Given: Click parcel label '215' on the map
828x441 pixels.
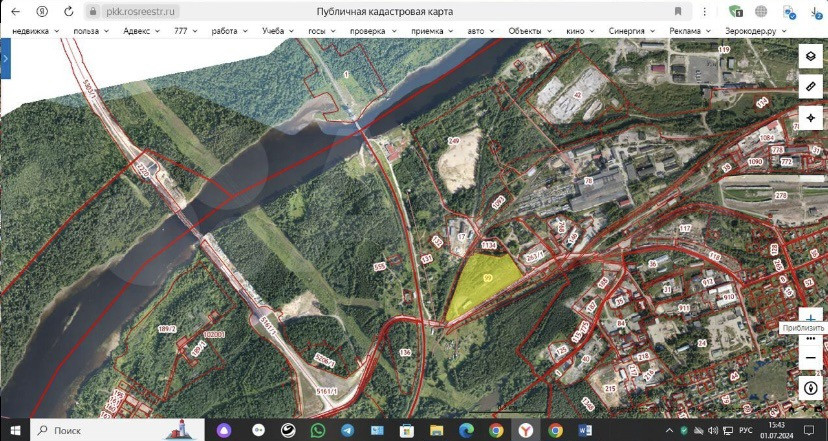Looking at the screenshot, I should 610,389.
